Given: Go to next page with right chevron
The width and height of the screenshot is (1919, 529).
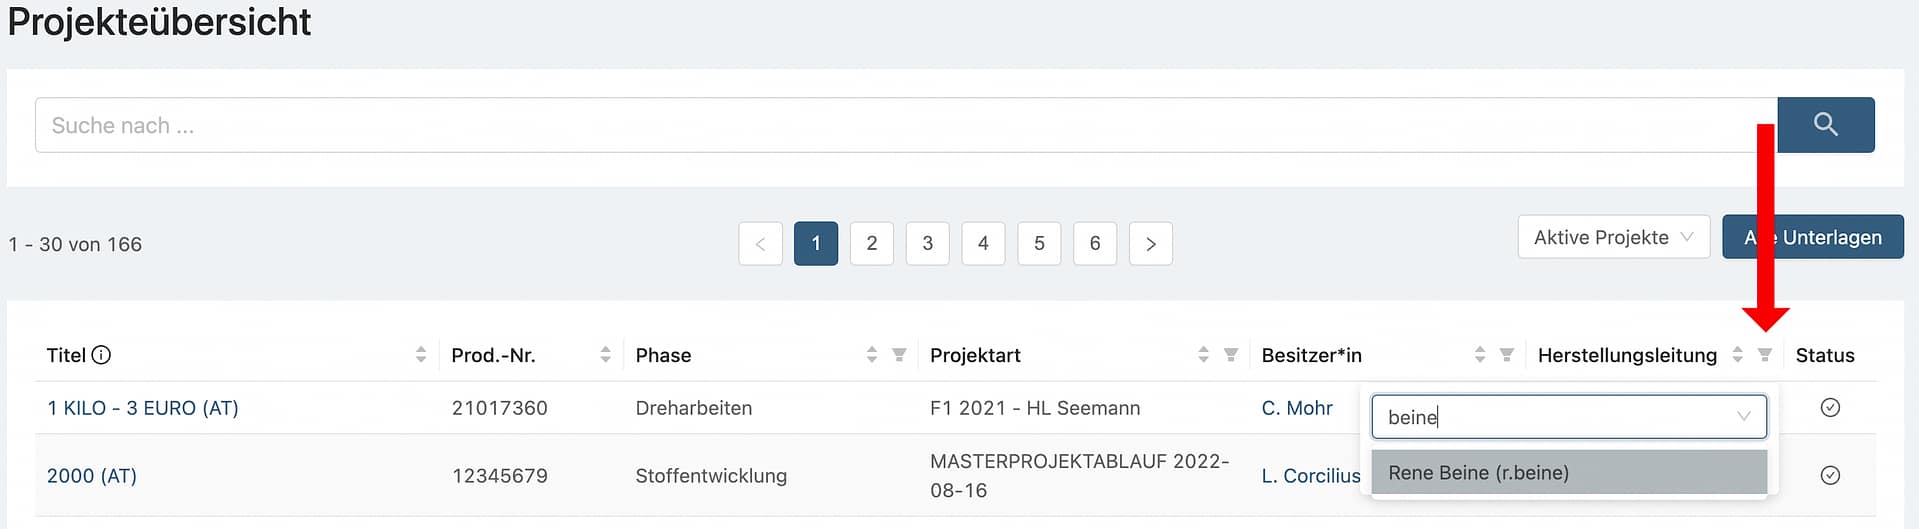Looking at the screenshot, I should coord(1151,243).
